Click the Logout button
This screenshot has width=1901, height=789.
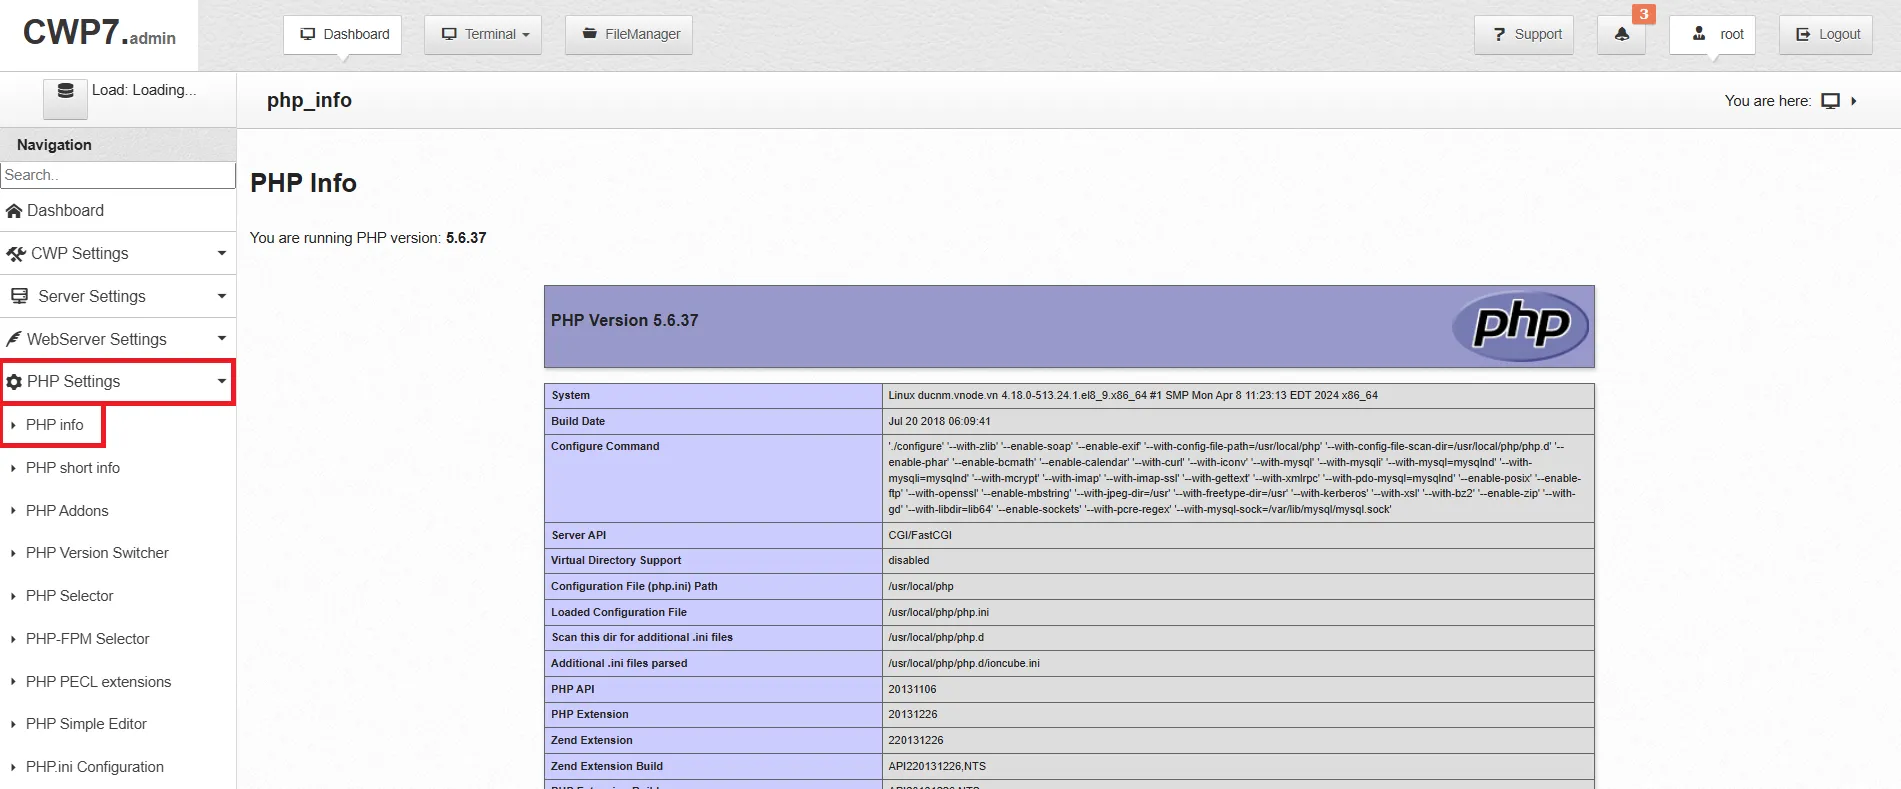[1826, 34]
